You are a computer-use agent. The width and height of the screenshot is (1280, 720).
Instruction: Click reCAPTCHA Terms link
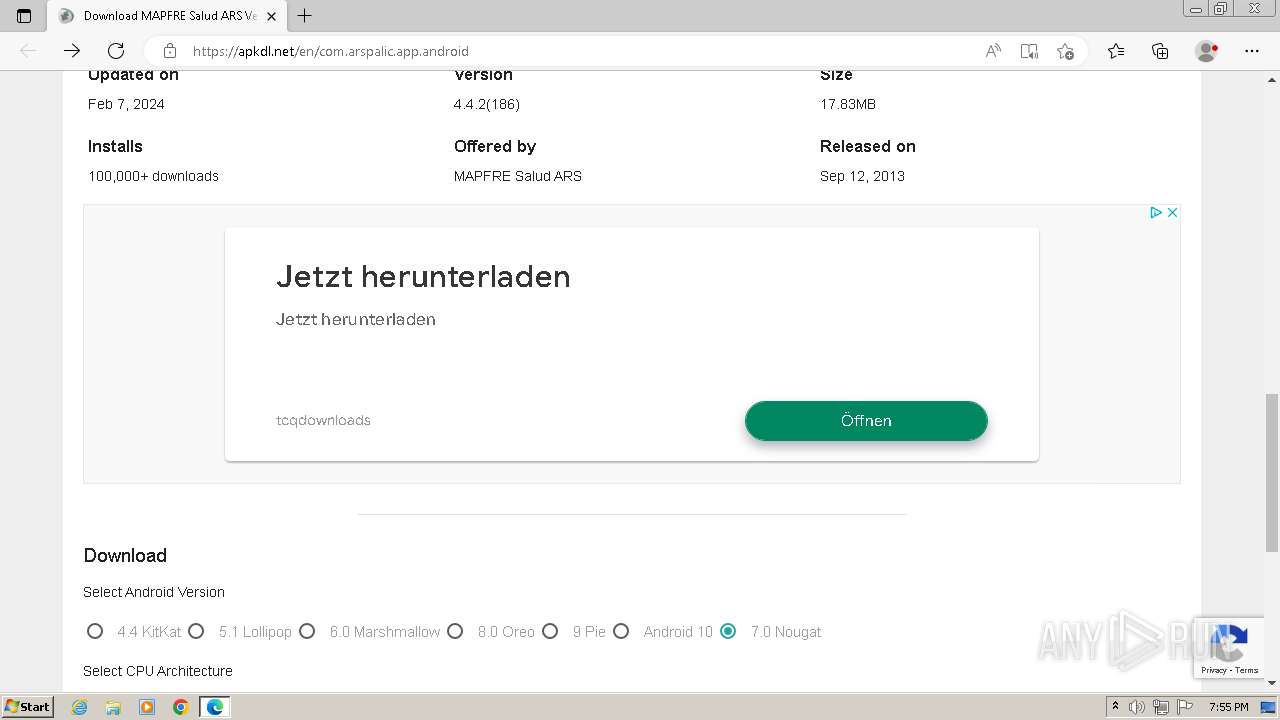1246,670
